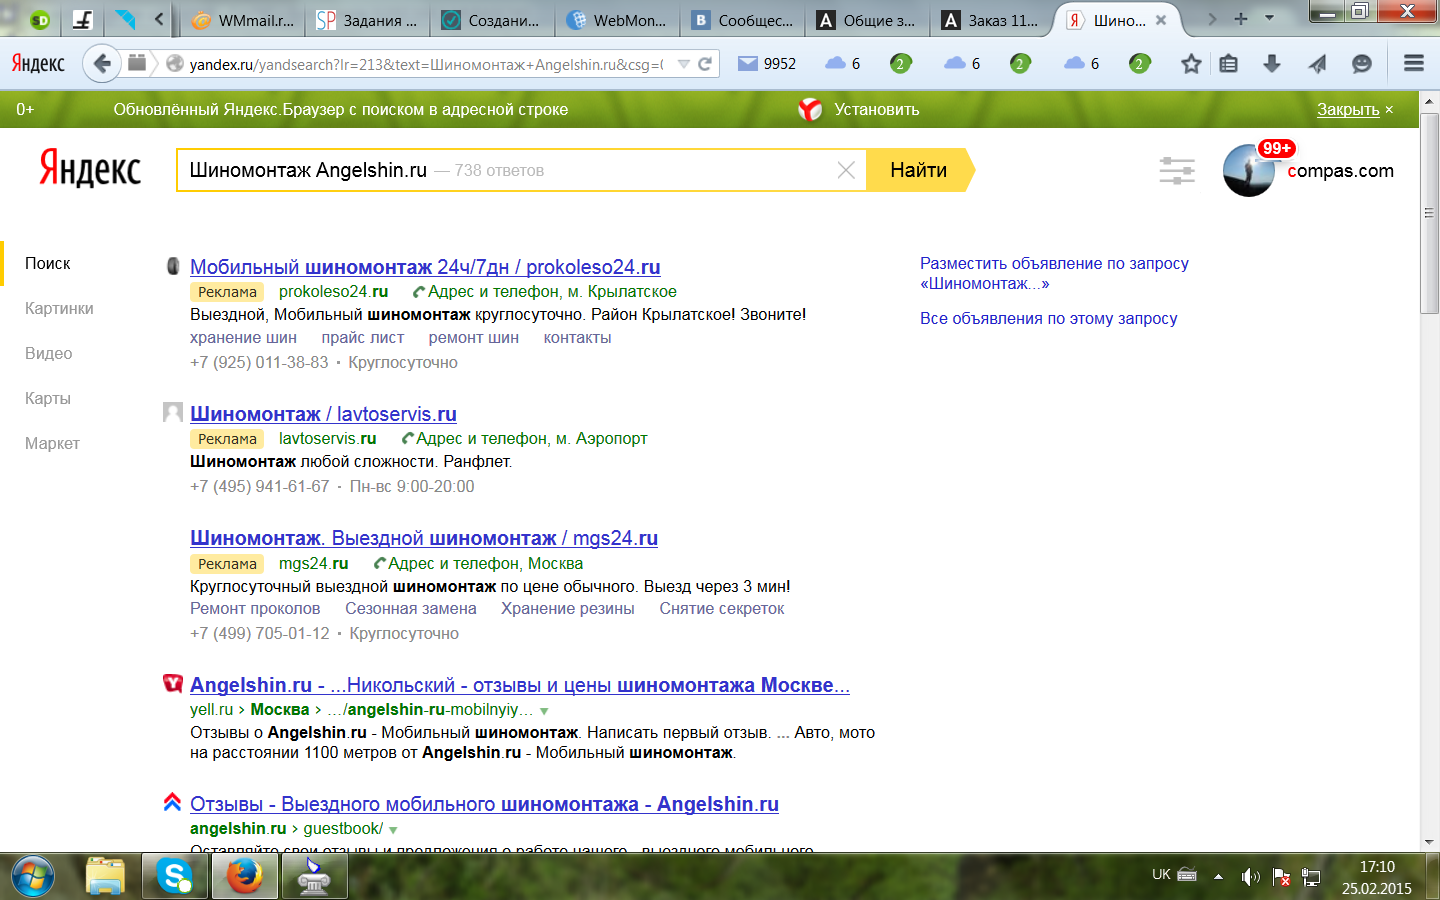Click the Сезонная замена sitelink
This screenshot has width=1440, height=900.
click(411, 609)
